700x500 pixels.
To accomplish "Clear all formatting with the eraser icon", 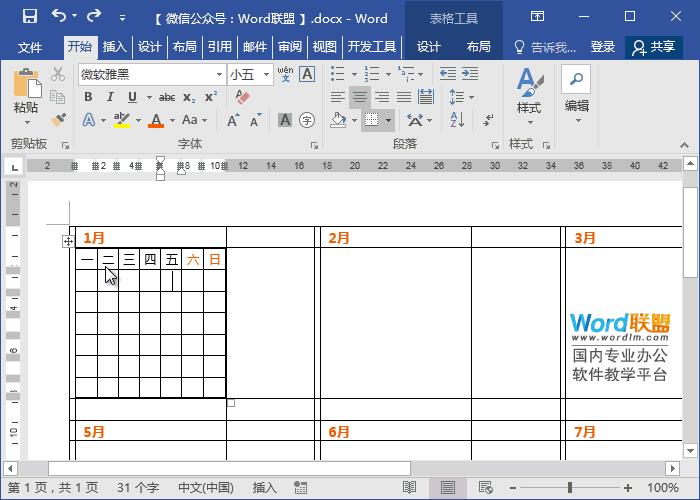I will click(242, 97).
